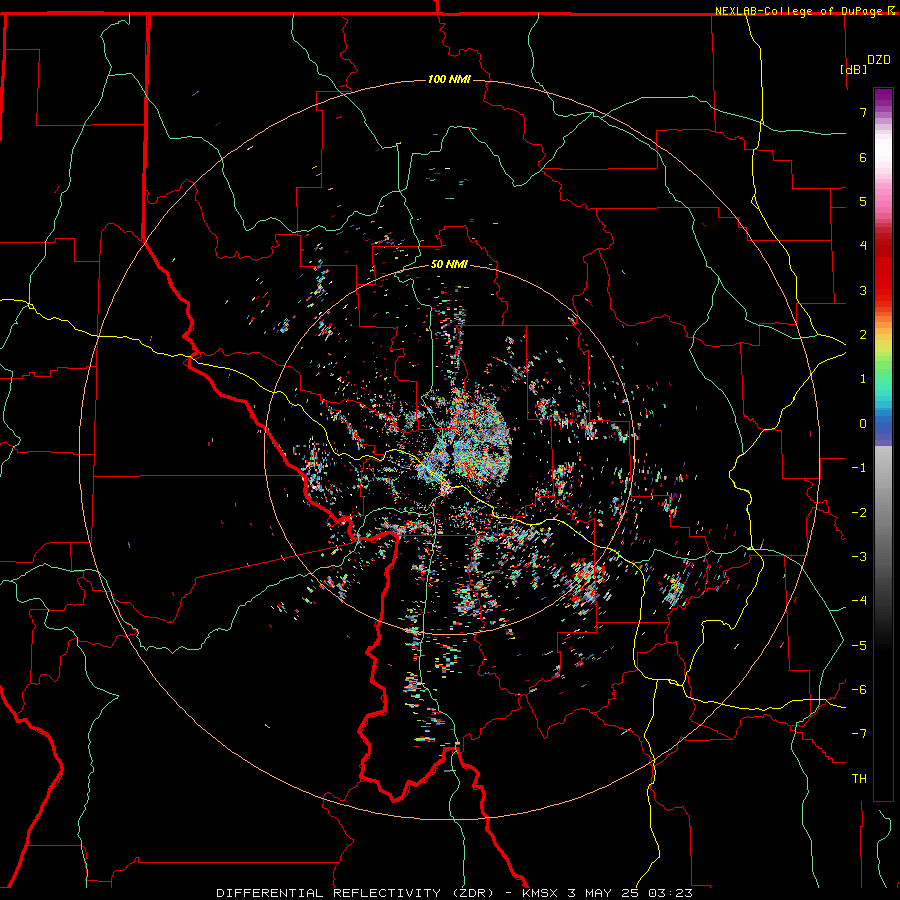
Task: Click the 6 value on the legend
Action: tap(863, 157)
